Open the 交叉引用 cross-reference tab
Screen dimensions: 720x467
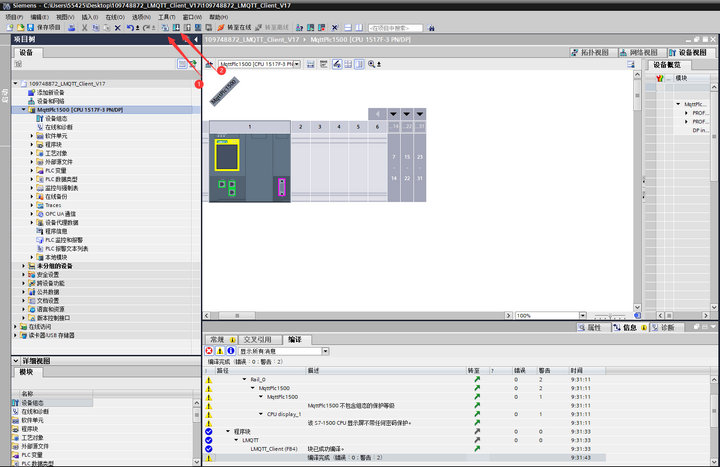[257, 340]
